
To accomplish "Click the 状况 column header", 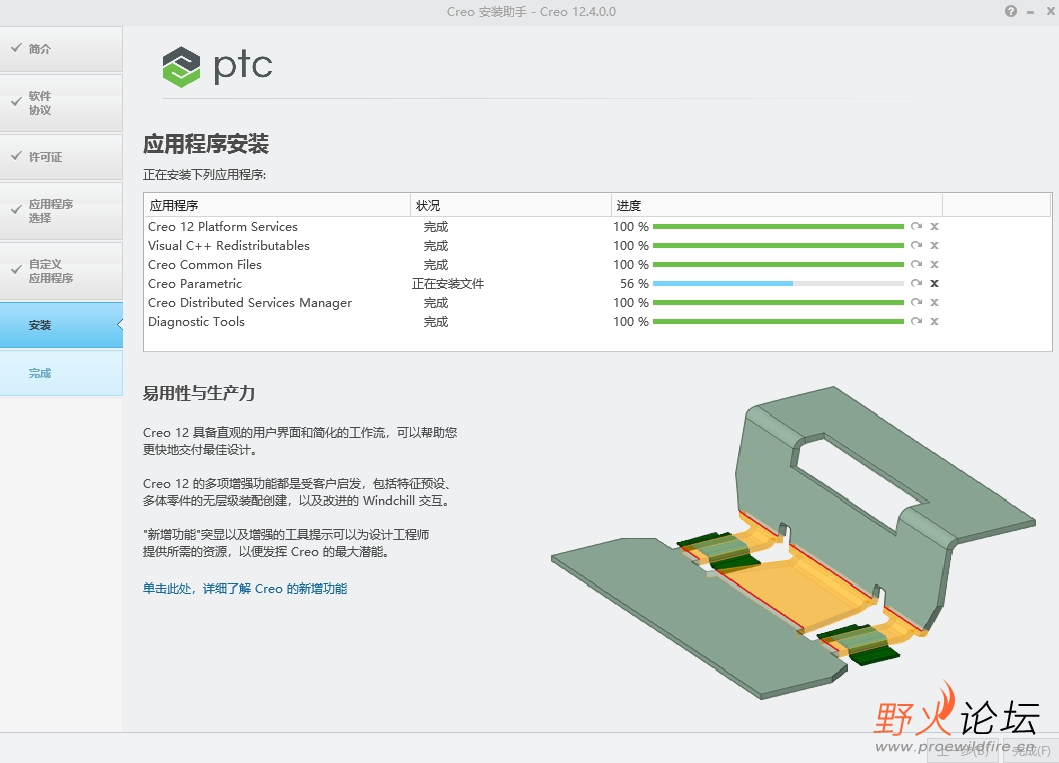I will coord(511,205).
